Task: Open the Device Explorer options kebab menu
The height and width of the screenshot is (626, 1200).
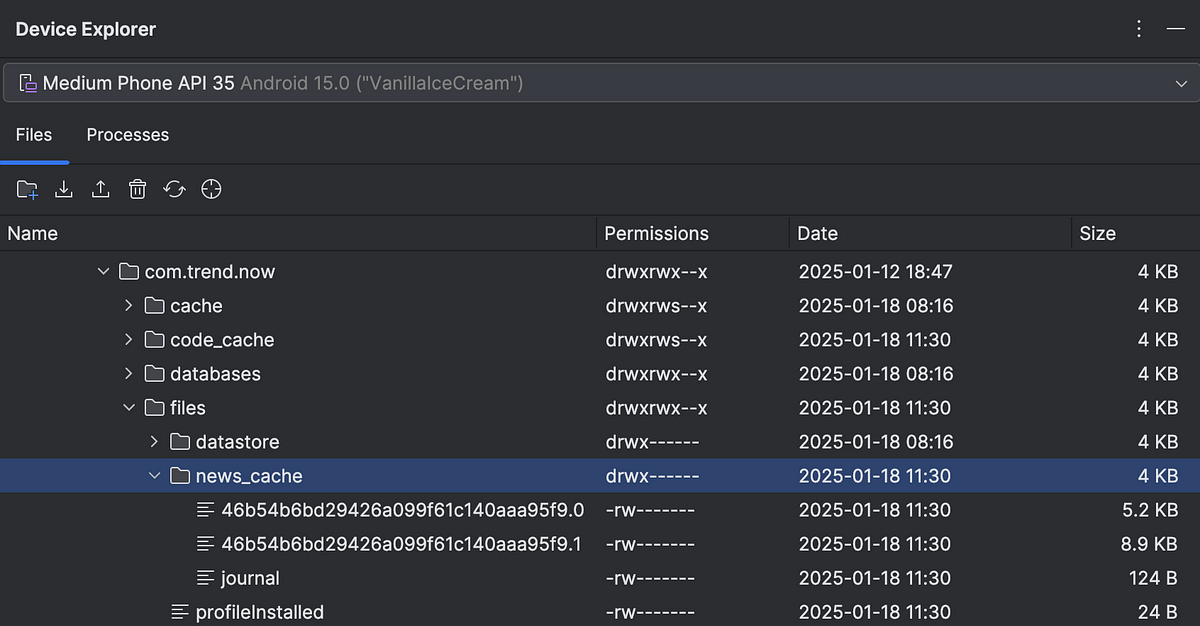Action: pos(1138,29)
